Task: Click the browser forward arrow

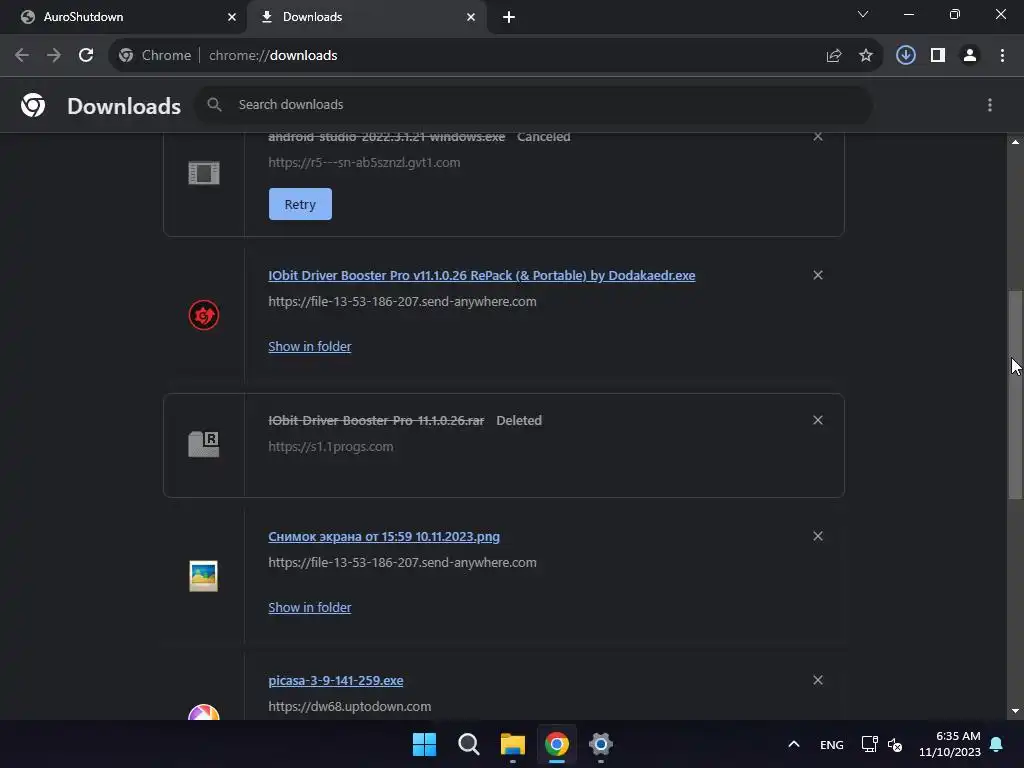Action: click(x=54, y=56)
